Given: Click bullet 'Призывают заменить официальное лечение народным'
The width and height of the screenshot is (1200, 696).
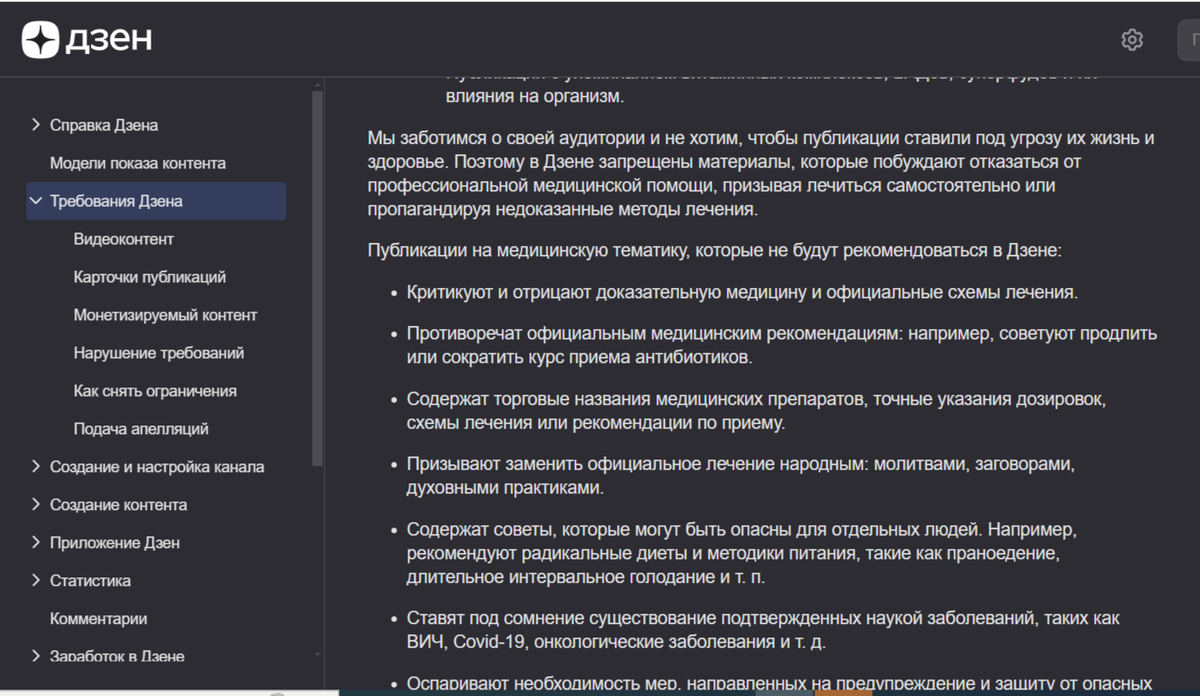Looking at the screenshot, I should pos(740,477).
